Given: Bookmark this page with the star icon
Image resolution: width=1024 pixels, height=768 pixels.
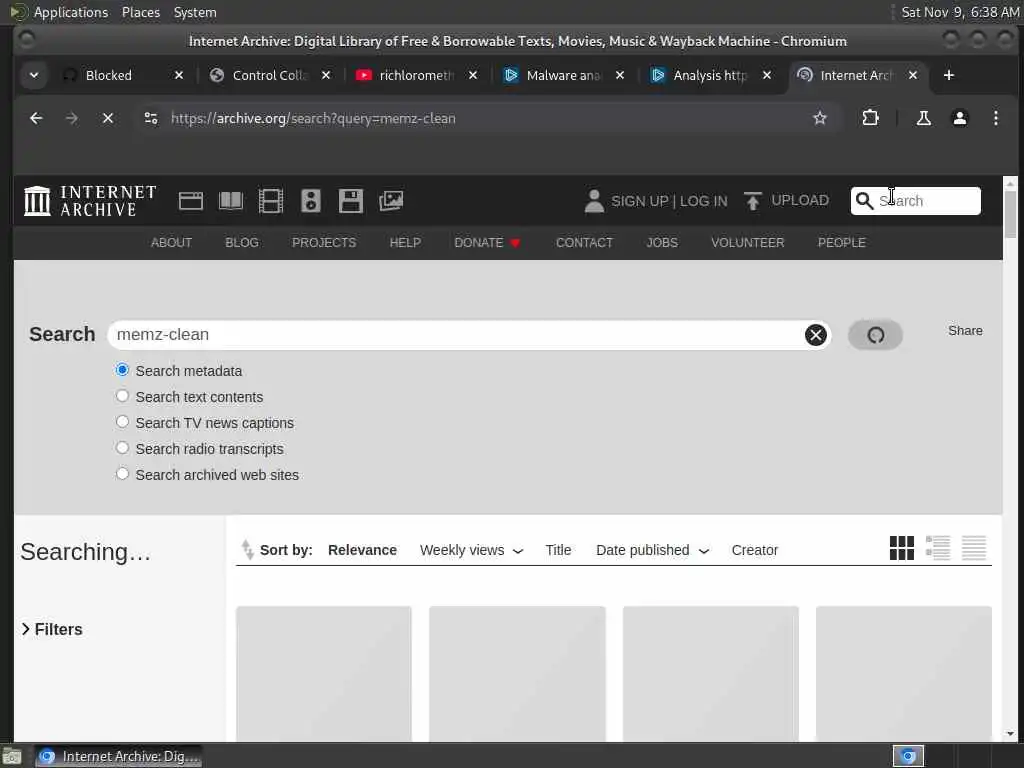Looking at the screenshot, I should tap(820, 118).
